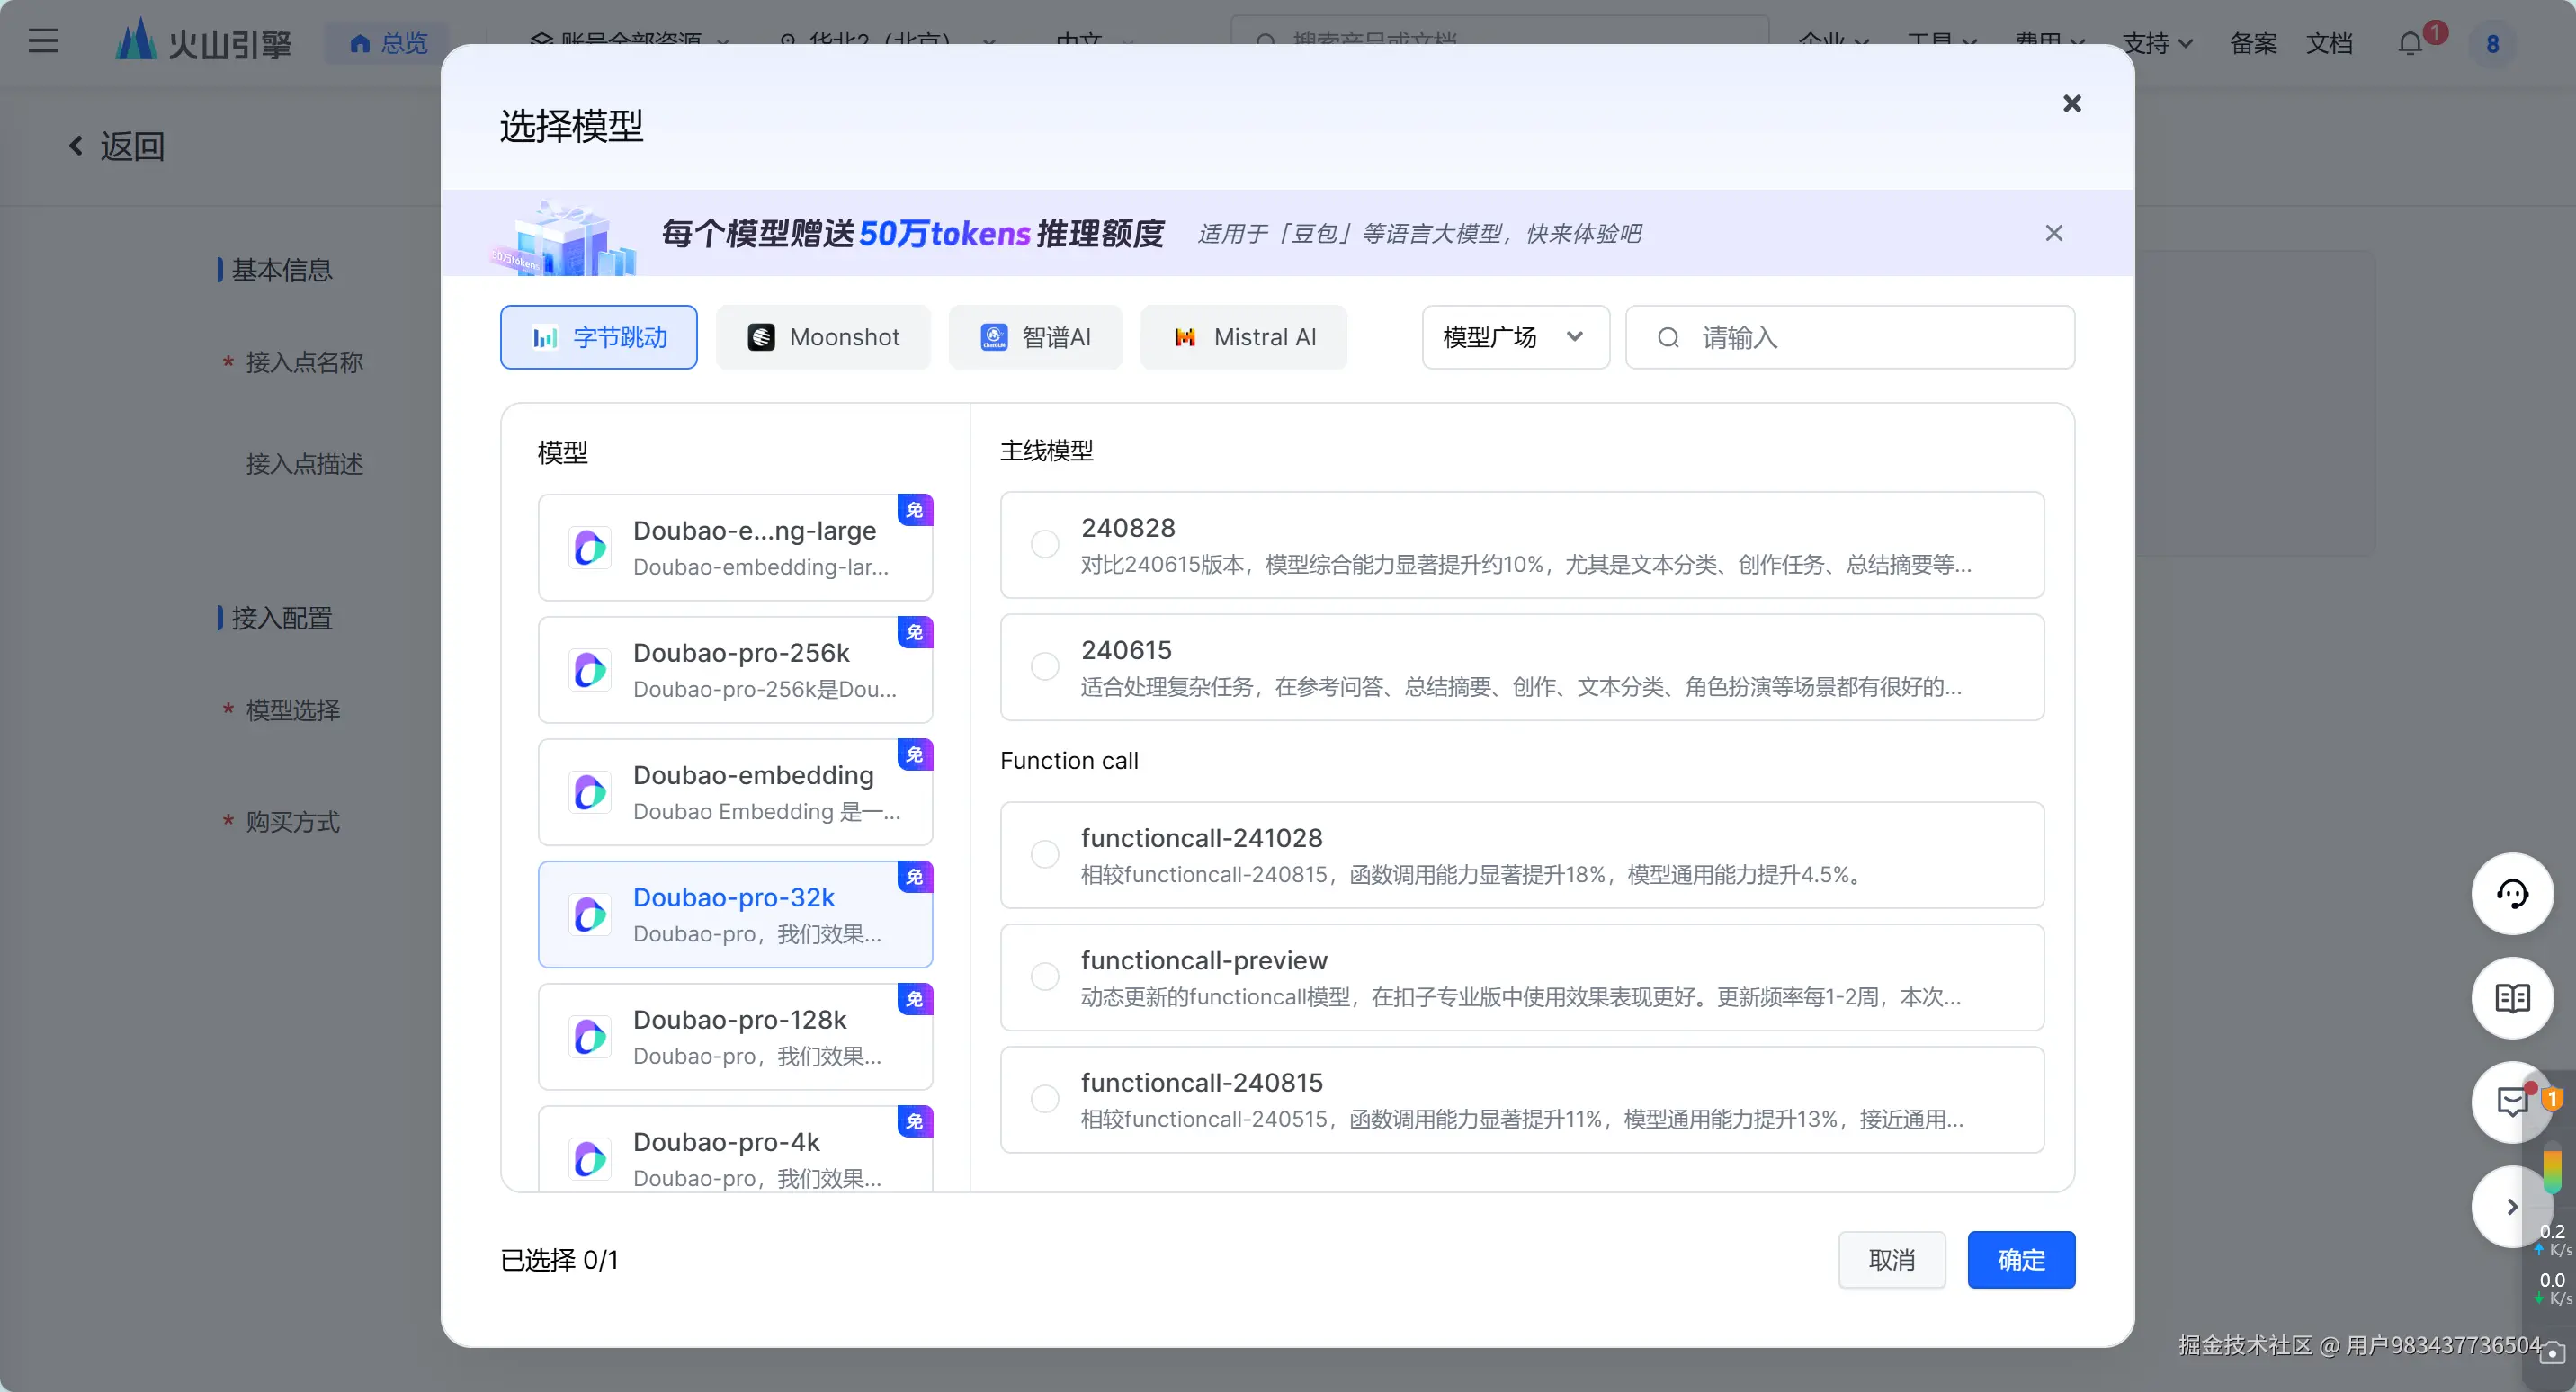Click the customer service headset icon

(x=2512, y=893)
